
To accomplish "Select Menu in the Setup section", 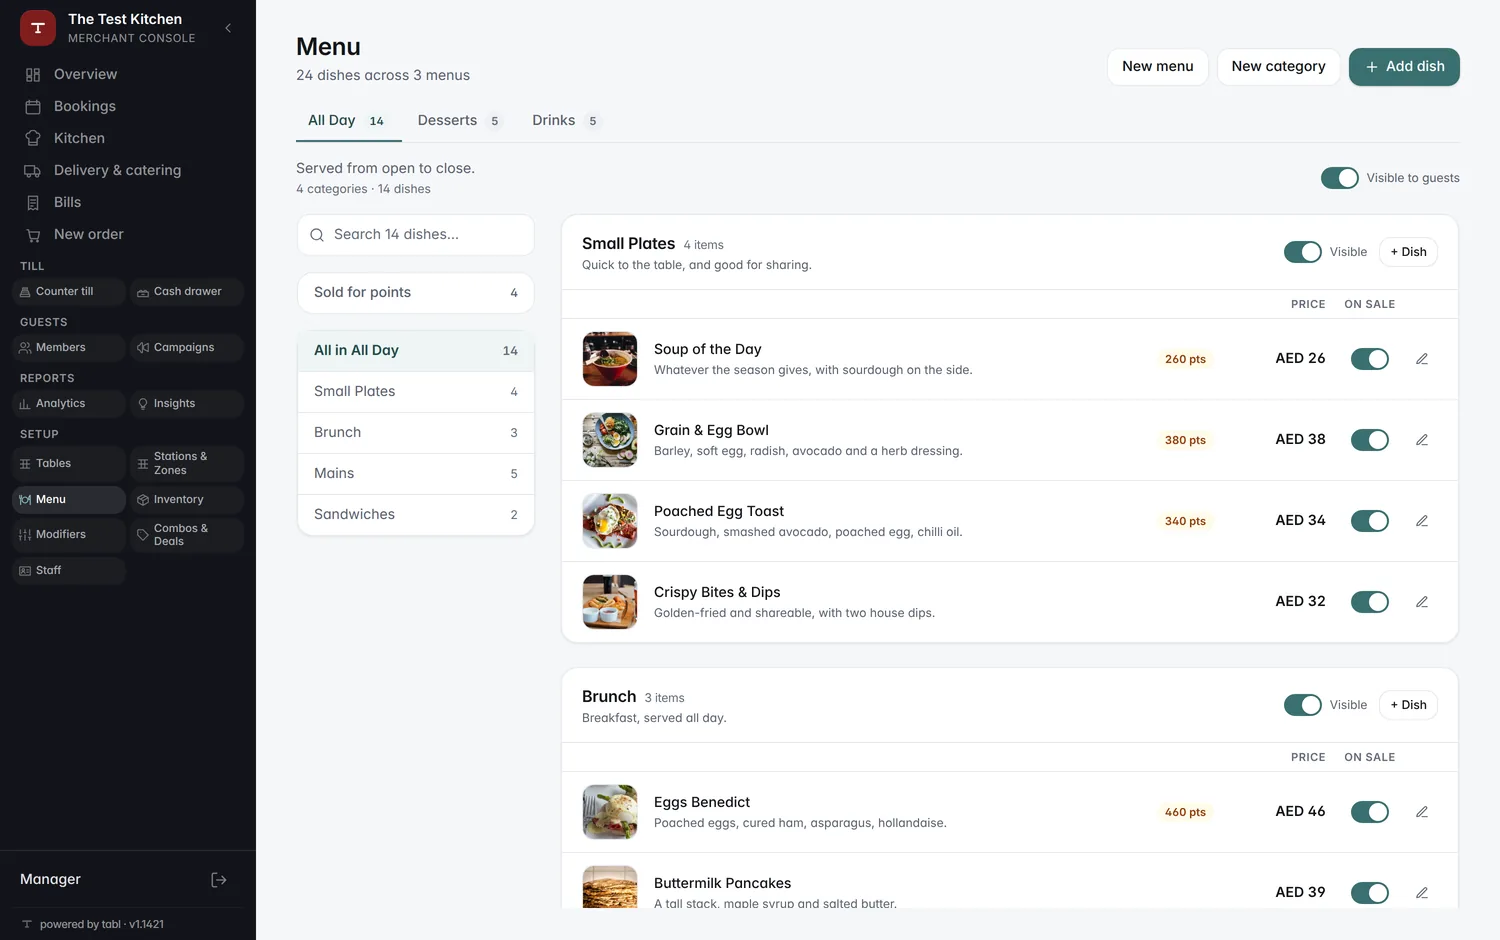I will 69,500.
